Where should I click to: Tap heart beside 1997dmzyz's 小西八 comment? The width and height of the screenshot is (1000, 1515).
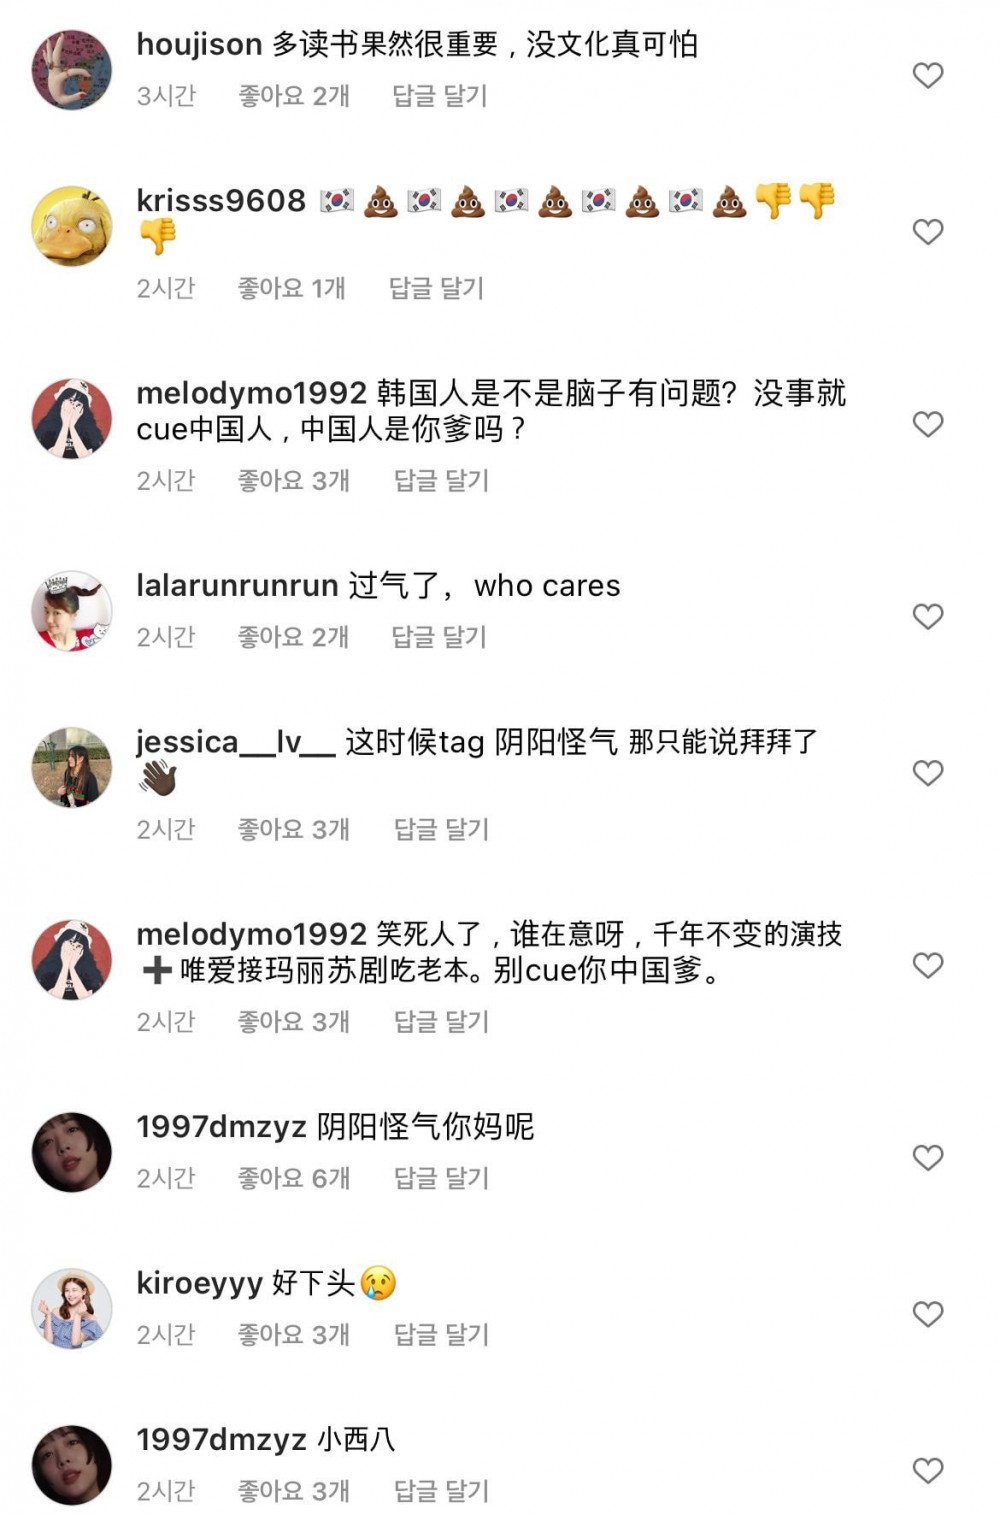click(928, 1470)
